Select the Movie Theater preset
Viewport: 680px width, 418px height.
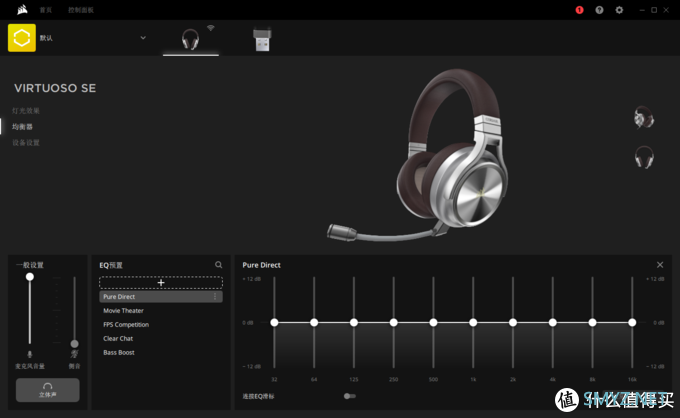click(123, 310)
